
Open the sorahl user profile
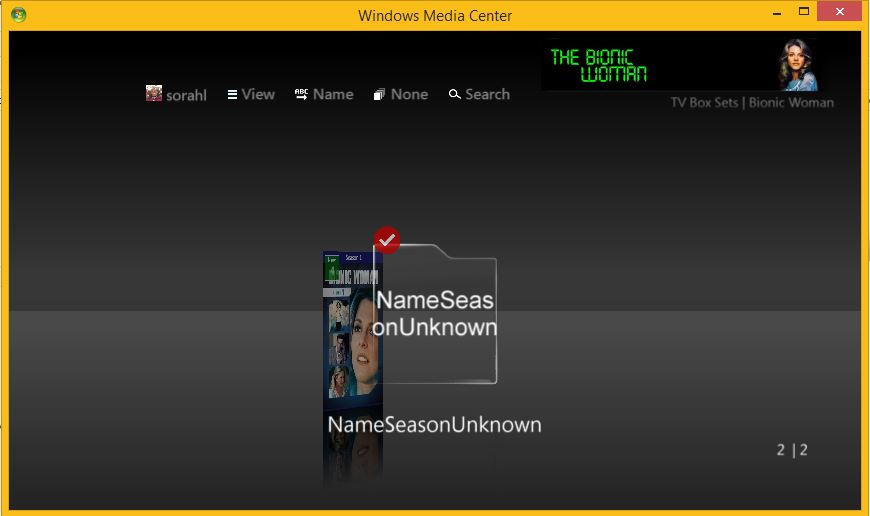tap(176, 94)
